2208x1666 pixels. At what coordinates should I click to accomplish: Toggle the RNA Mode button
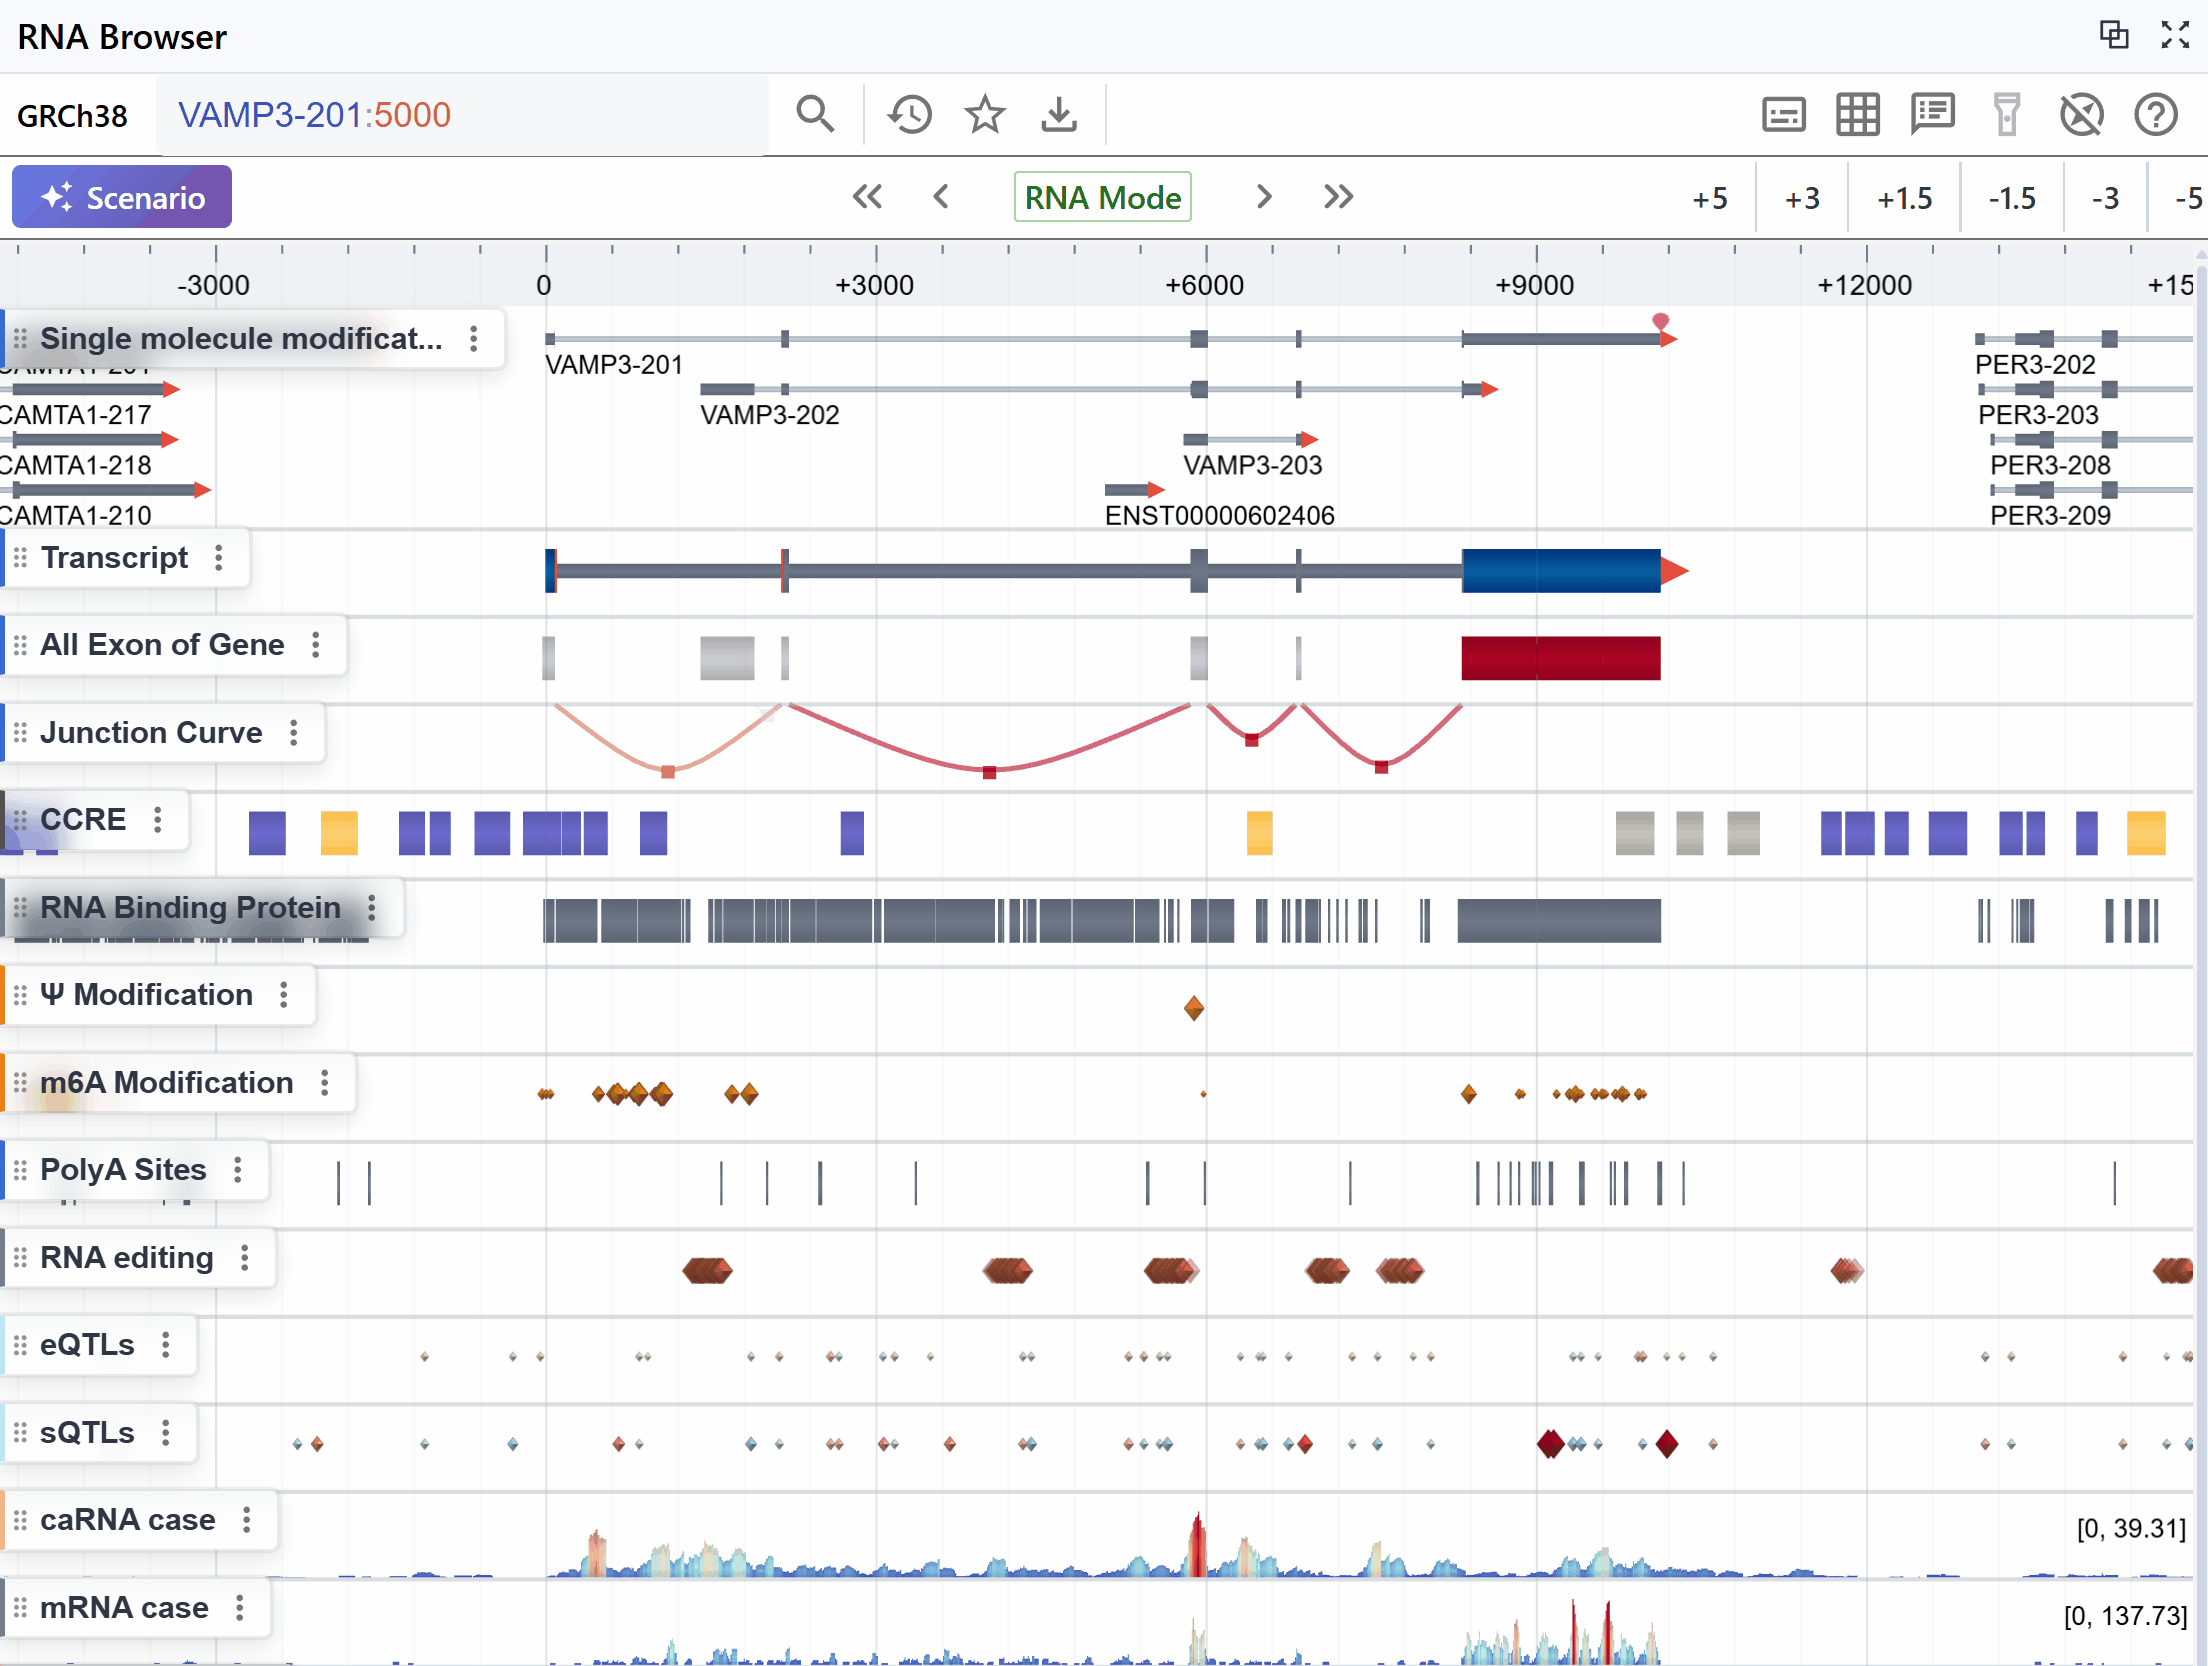point(1102,197)
